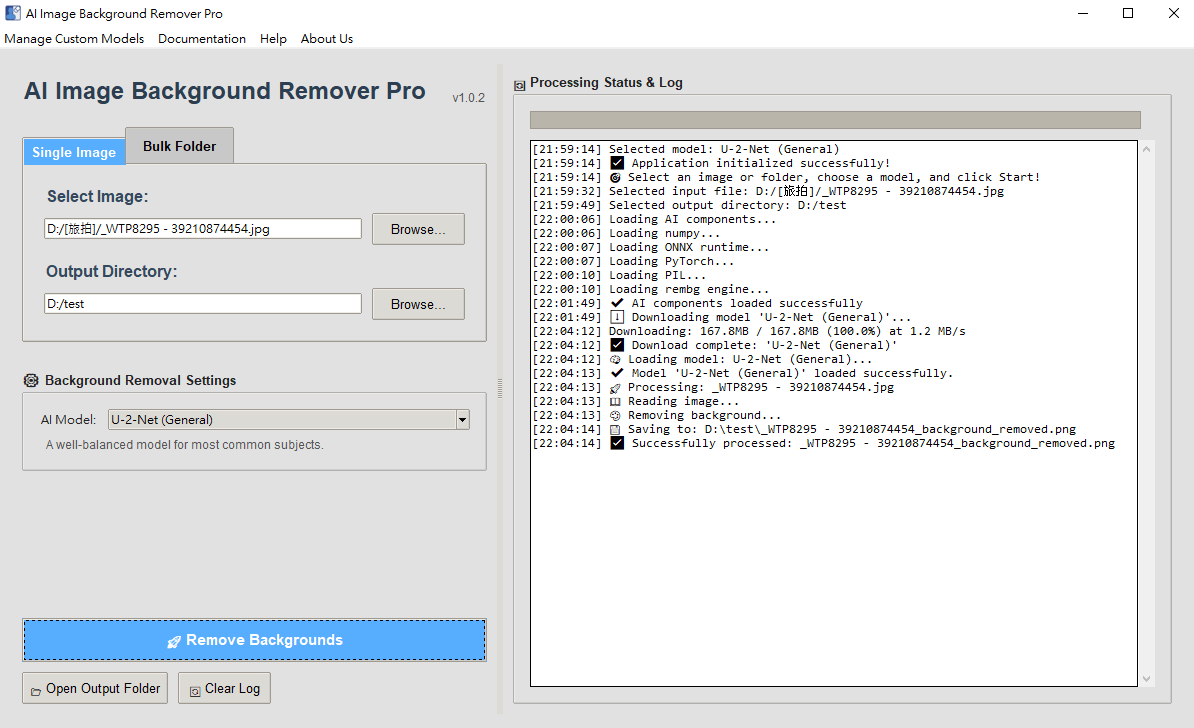Viewport: 1194px width, 728px height.
Task: Click the gear icon beside Background Removal Settings
Action: tap(31, 380)
